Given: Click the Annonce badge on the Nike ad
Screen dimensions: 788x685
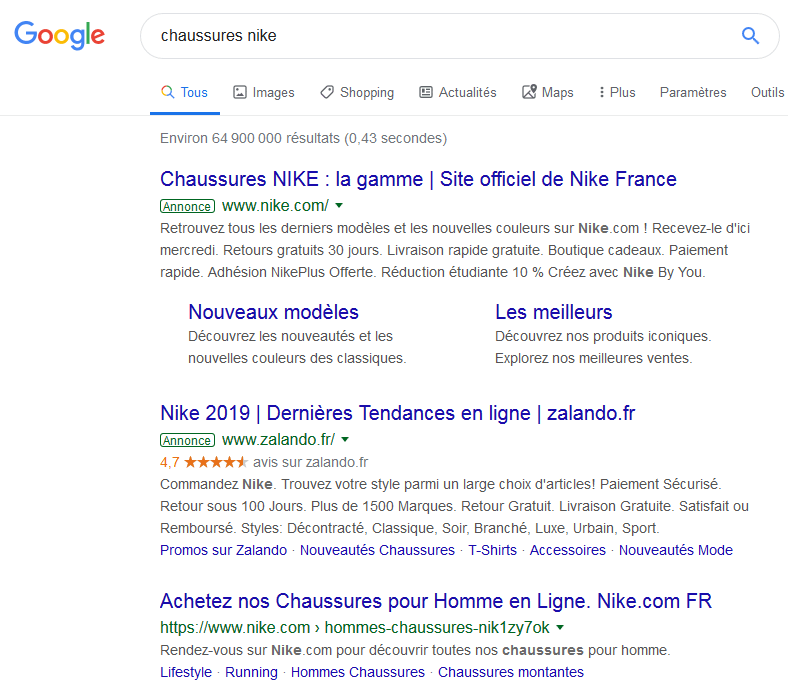Looking at the screenshot, I should [x=187, y=206].
